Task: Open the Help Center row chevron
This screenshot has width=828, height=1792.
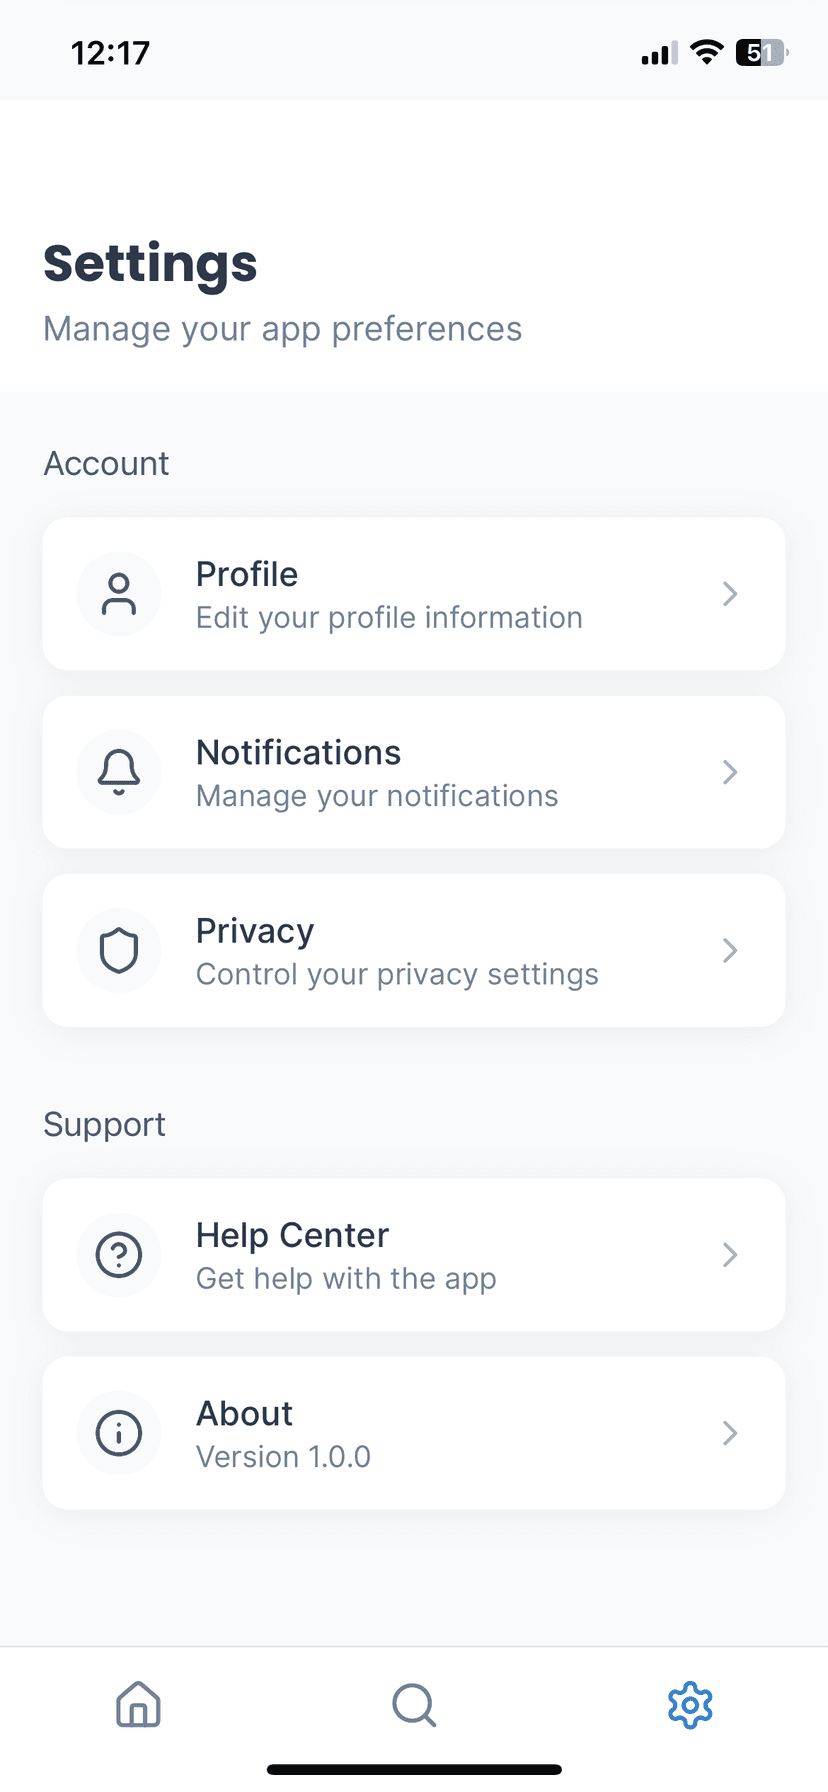Action: pos(730,1255)
